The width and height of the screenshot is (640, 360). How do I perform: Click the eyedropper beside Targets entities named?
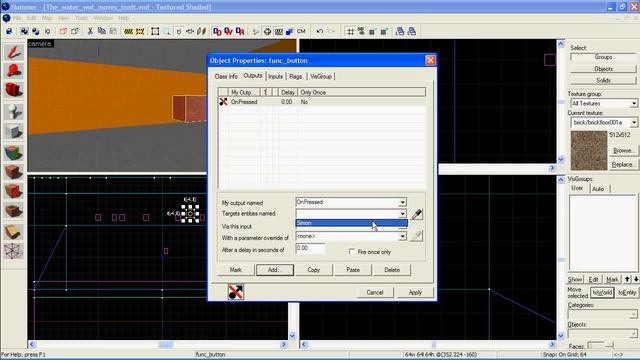coord(416,214)
